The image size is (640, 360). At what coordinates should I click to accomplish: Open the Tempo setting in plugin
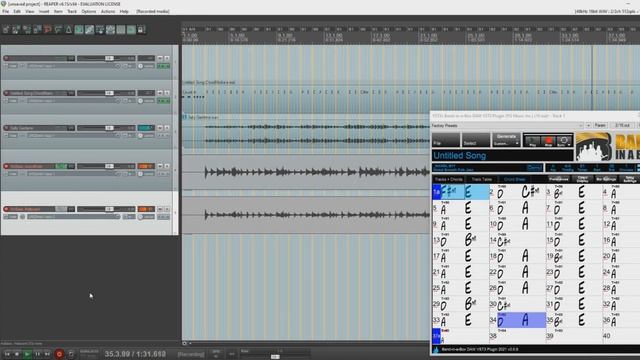(582, 168)
